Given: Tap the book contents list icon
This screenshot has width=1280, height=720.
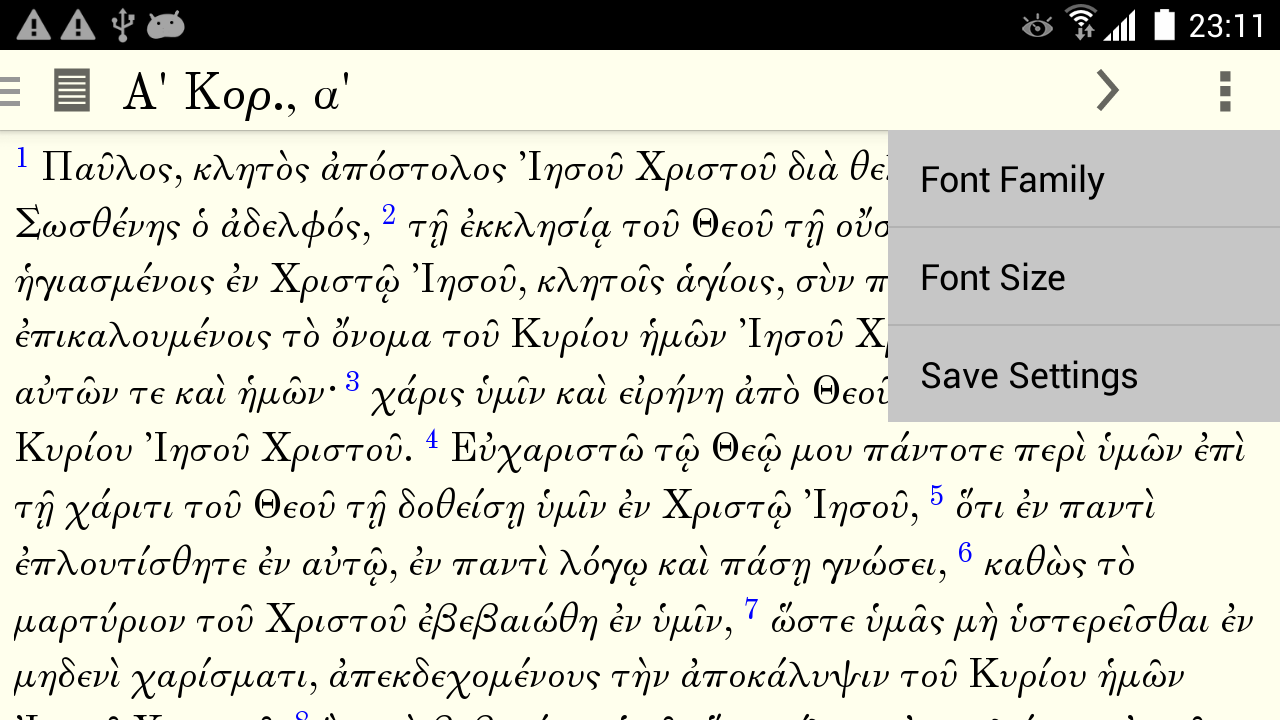Looking at the screenshot, I should pos(72,91).
